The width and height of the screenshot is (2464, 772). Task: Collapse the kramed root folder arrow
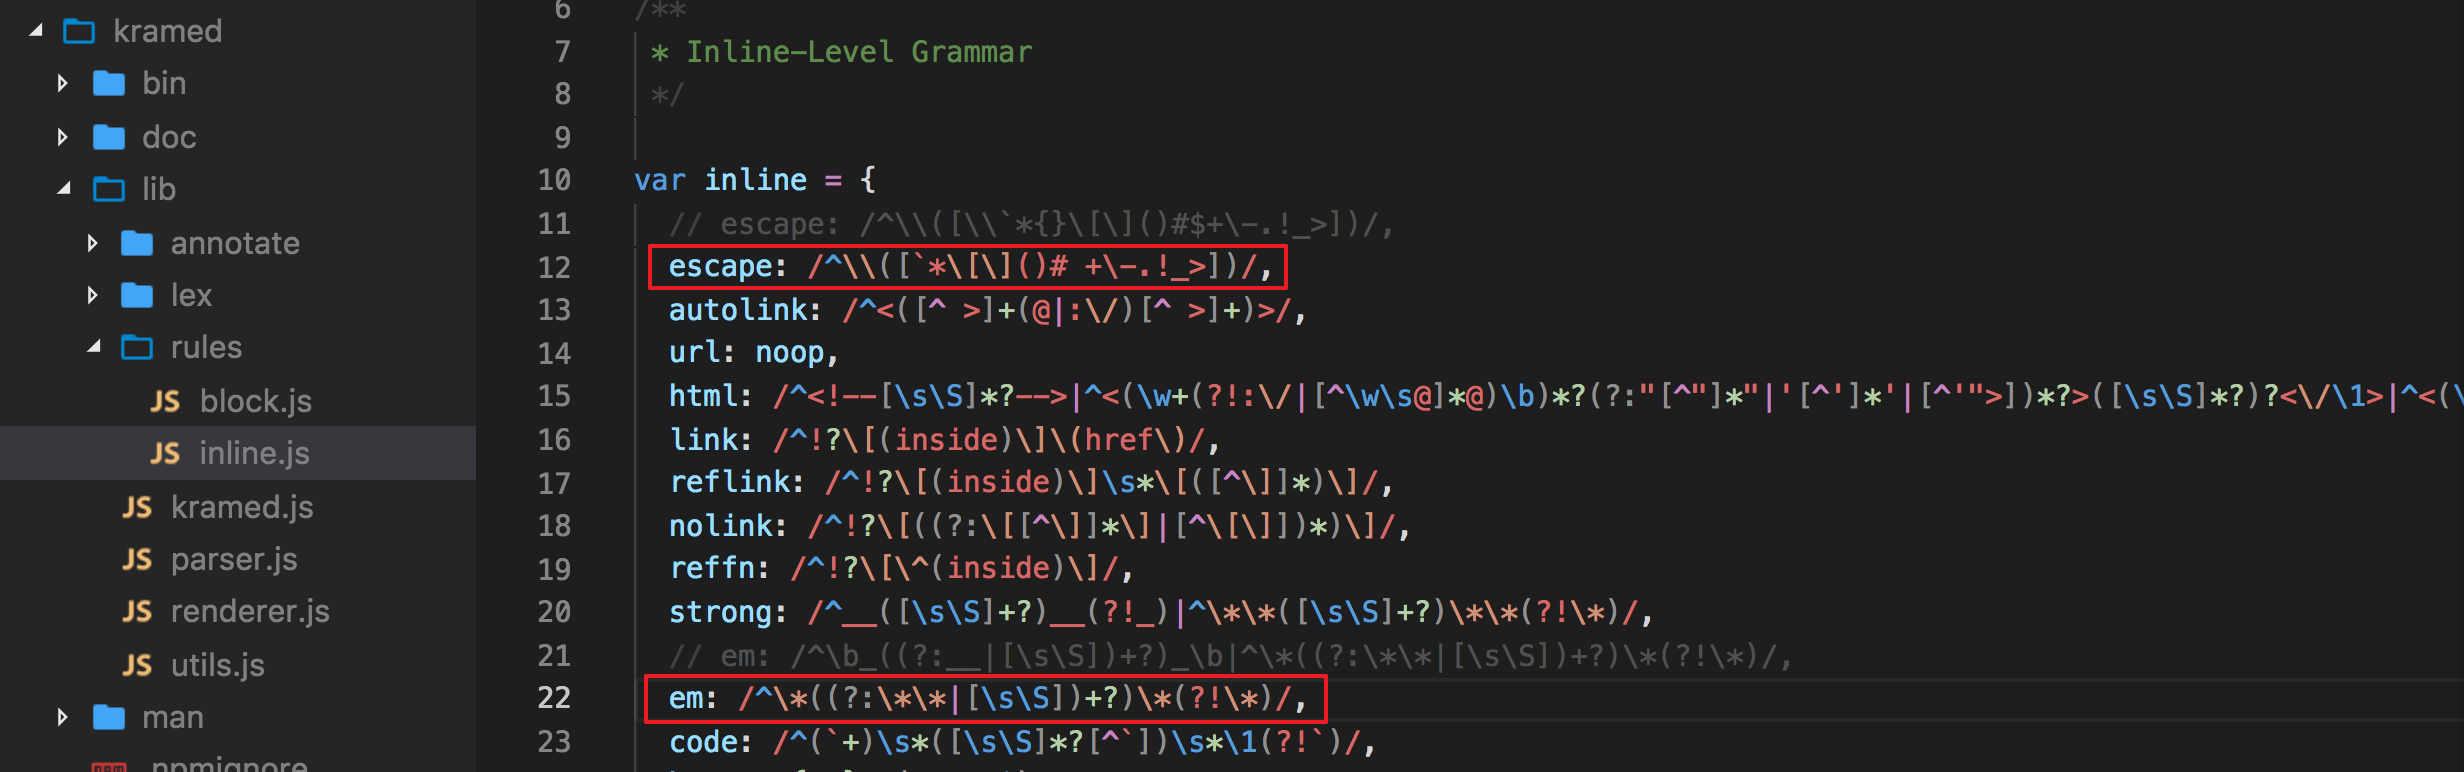coord(36,31)
